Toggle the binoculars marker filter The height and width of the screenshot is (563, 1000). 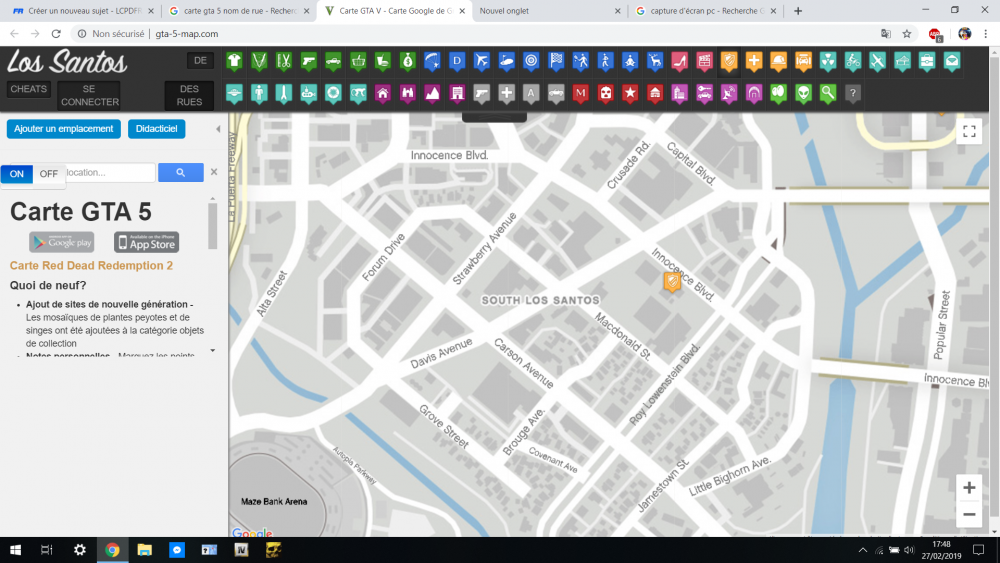[x=408, y=94]
